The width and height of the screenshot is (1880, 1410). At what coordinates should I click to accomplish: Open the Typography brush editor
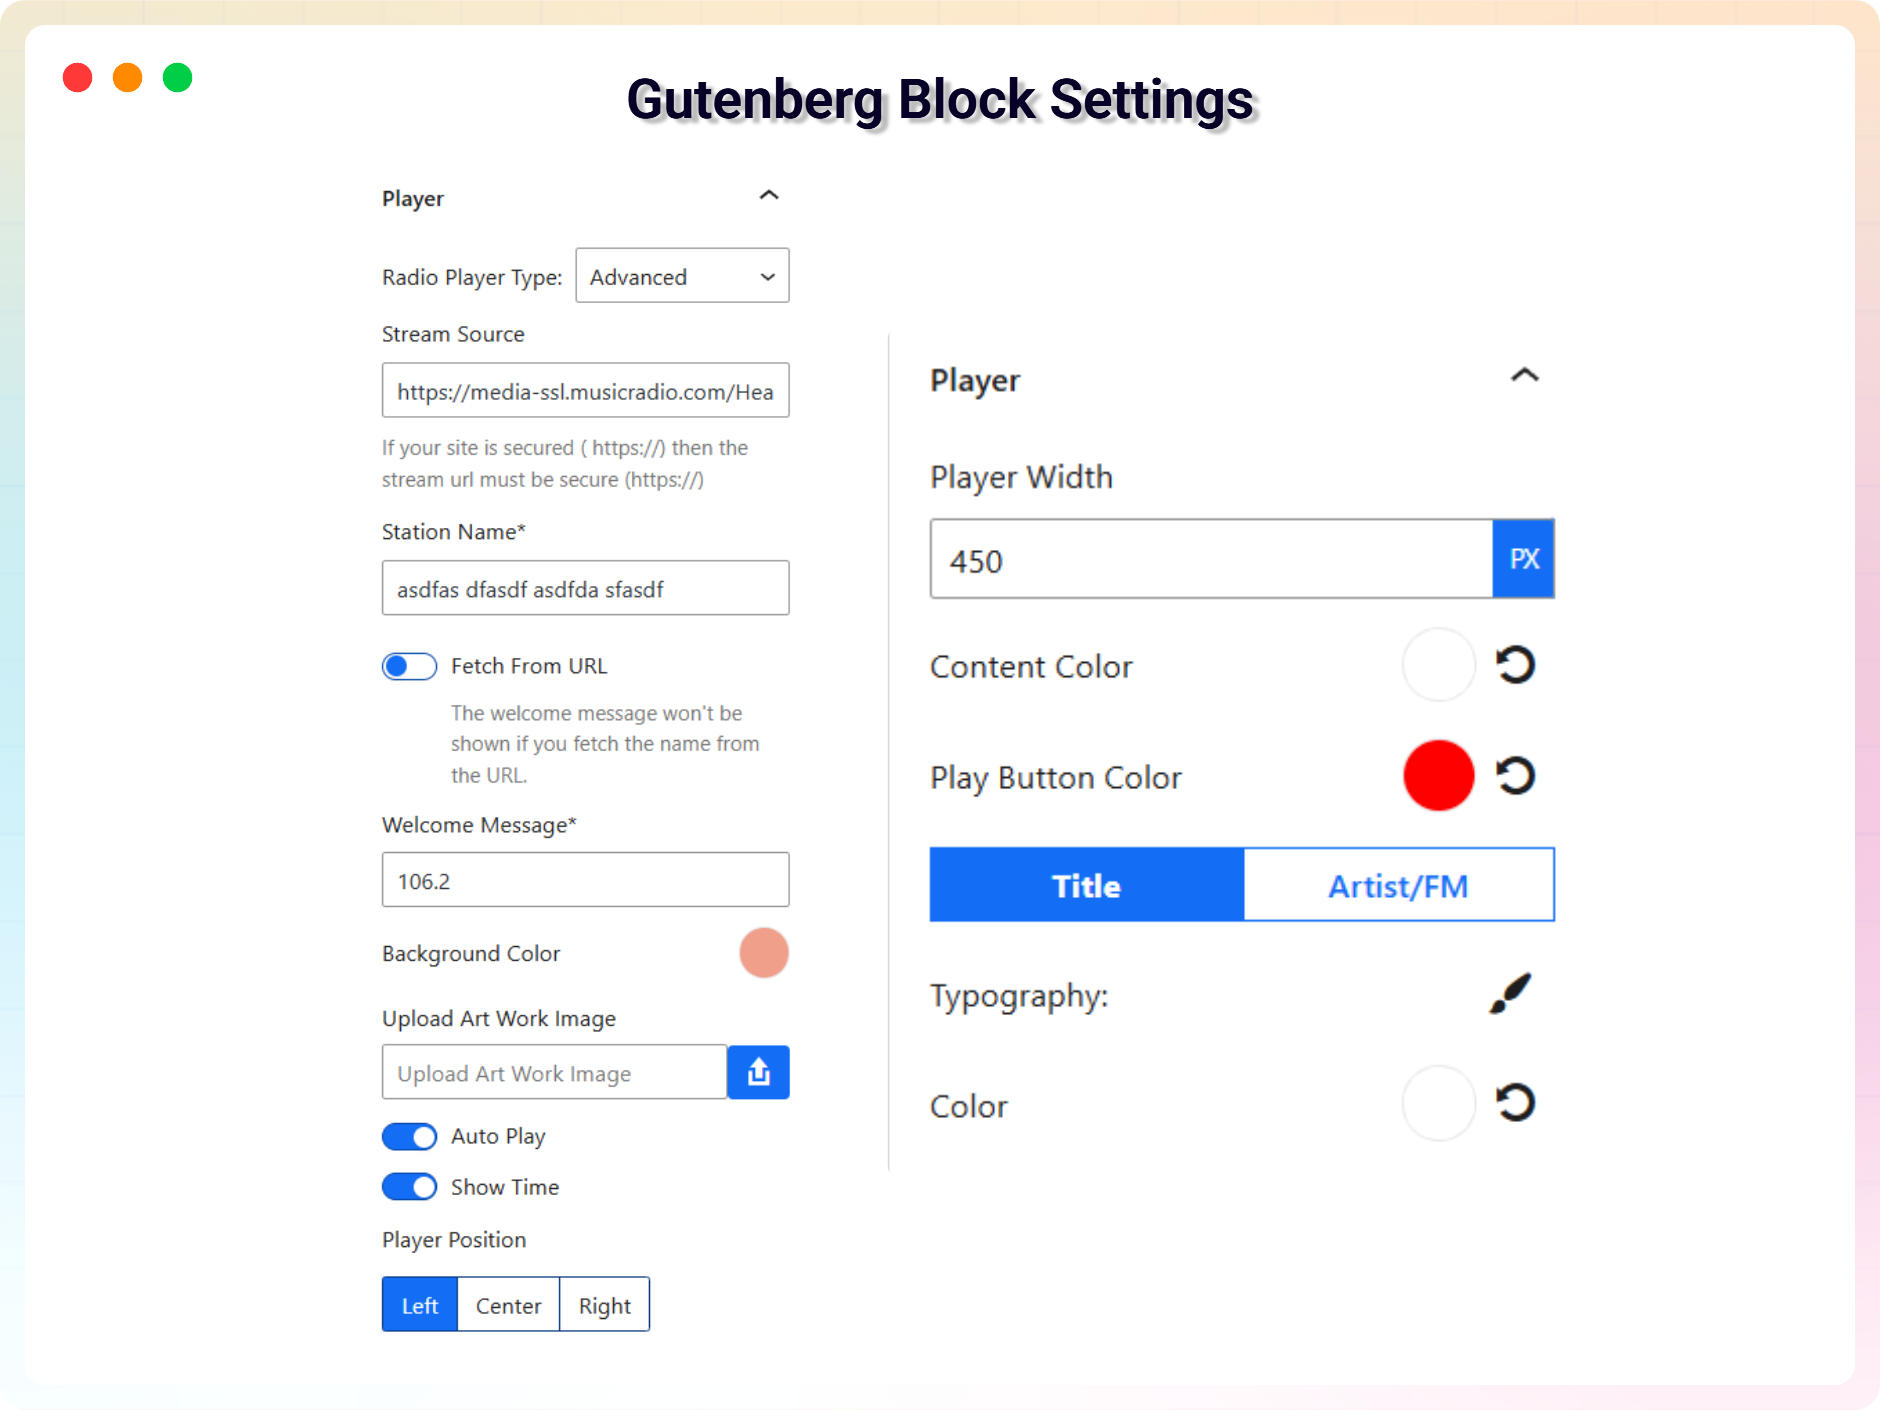point(1511,994)
